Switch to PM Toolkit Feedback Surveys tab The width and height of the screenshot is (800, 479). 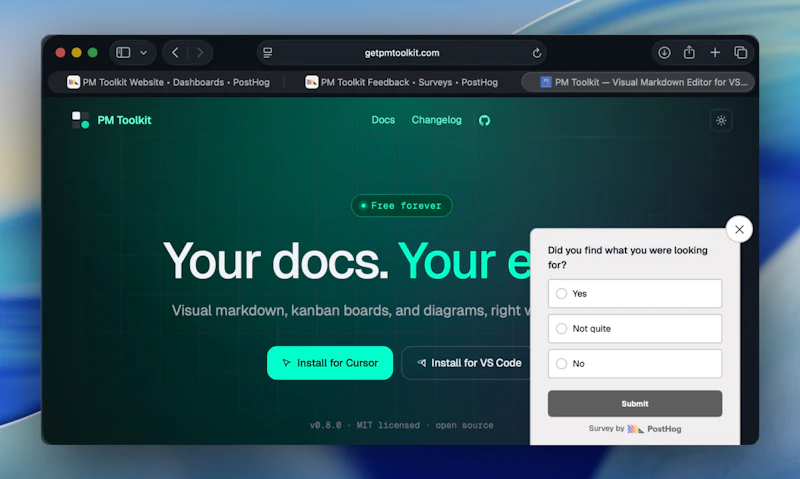(402, 82)
